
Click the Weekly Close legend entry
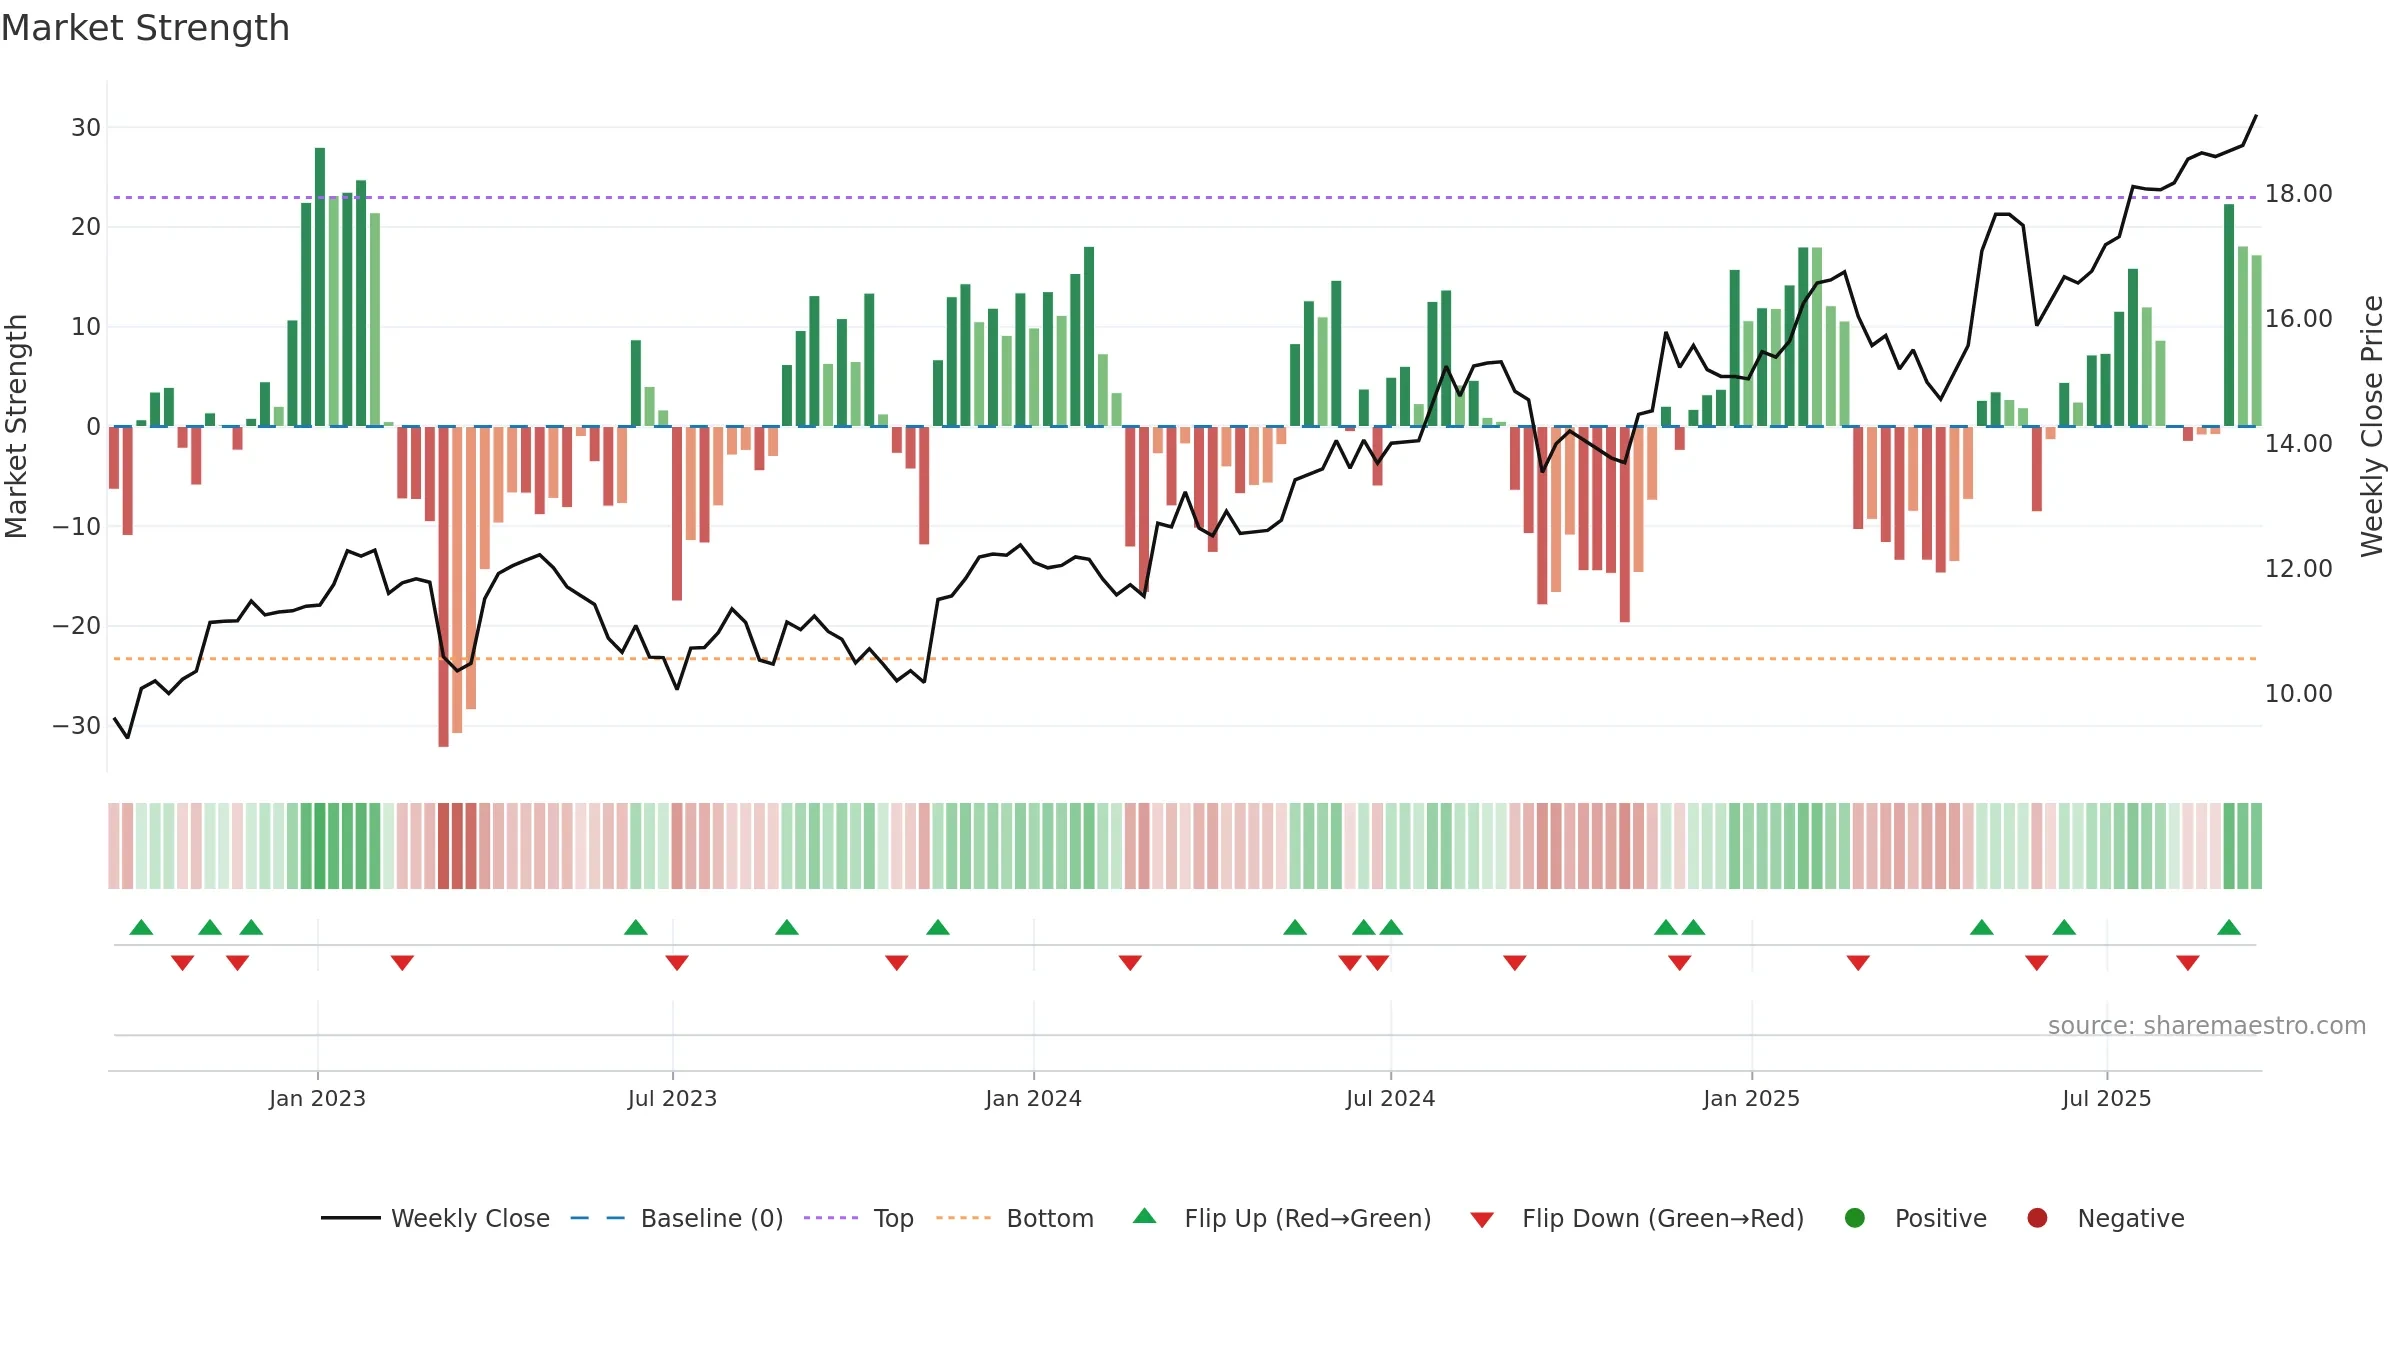point(435,1218)
